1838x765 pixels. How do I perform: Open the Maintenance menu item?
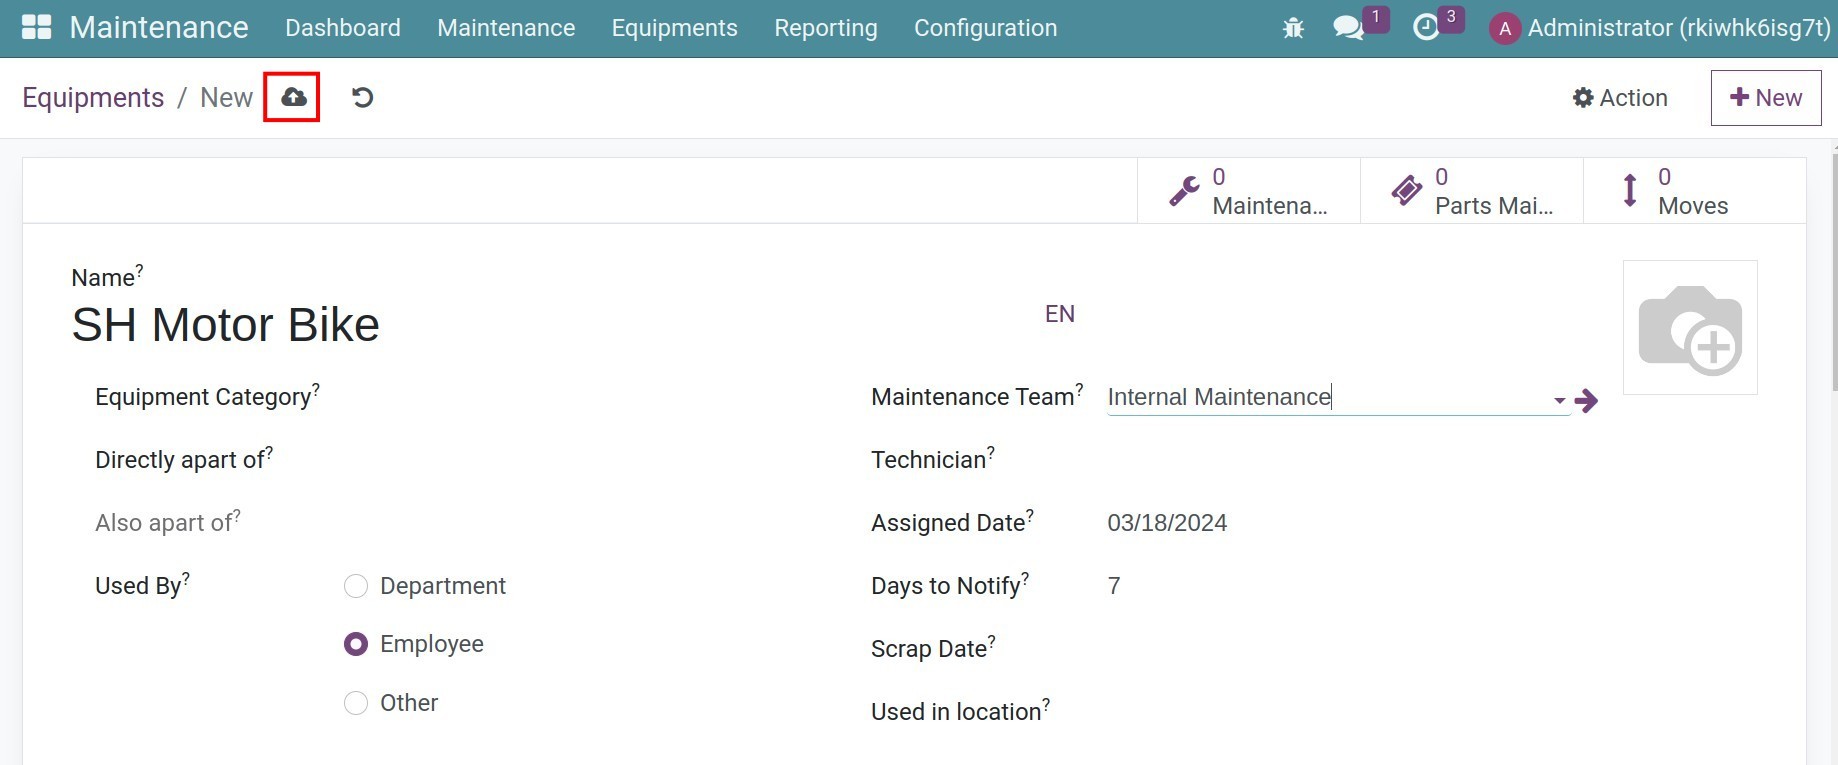click(x=506, y=28)
